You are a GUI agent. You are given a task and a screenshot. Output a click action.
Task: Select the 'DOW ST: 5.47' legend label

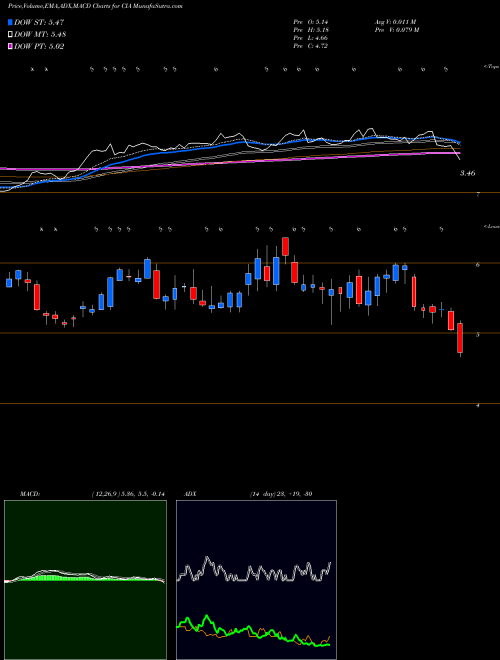tap(39, 22)
